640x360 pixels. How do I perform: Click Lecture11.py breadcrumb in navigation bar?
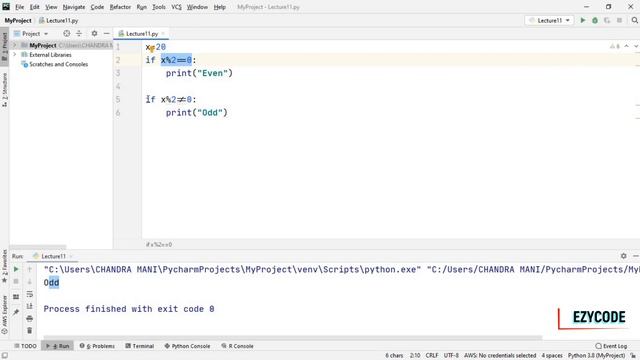point(58,20)
